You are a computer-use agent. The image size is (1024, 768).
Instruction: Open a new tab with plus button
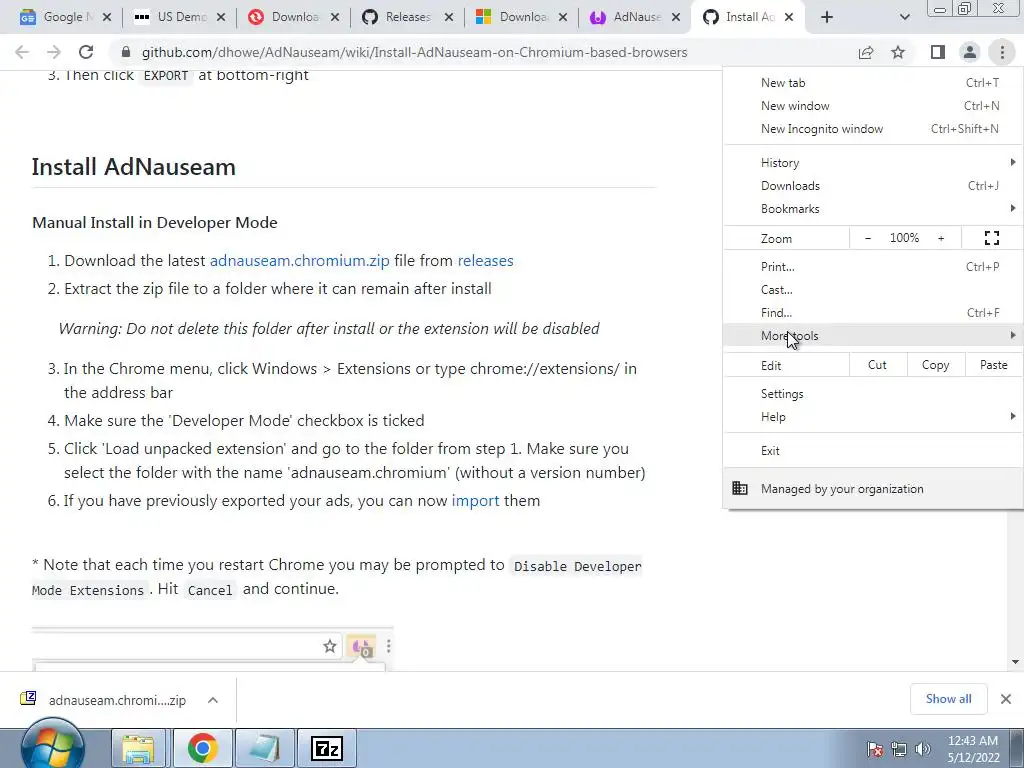point(827,17)
